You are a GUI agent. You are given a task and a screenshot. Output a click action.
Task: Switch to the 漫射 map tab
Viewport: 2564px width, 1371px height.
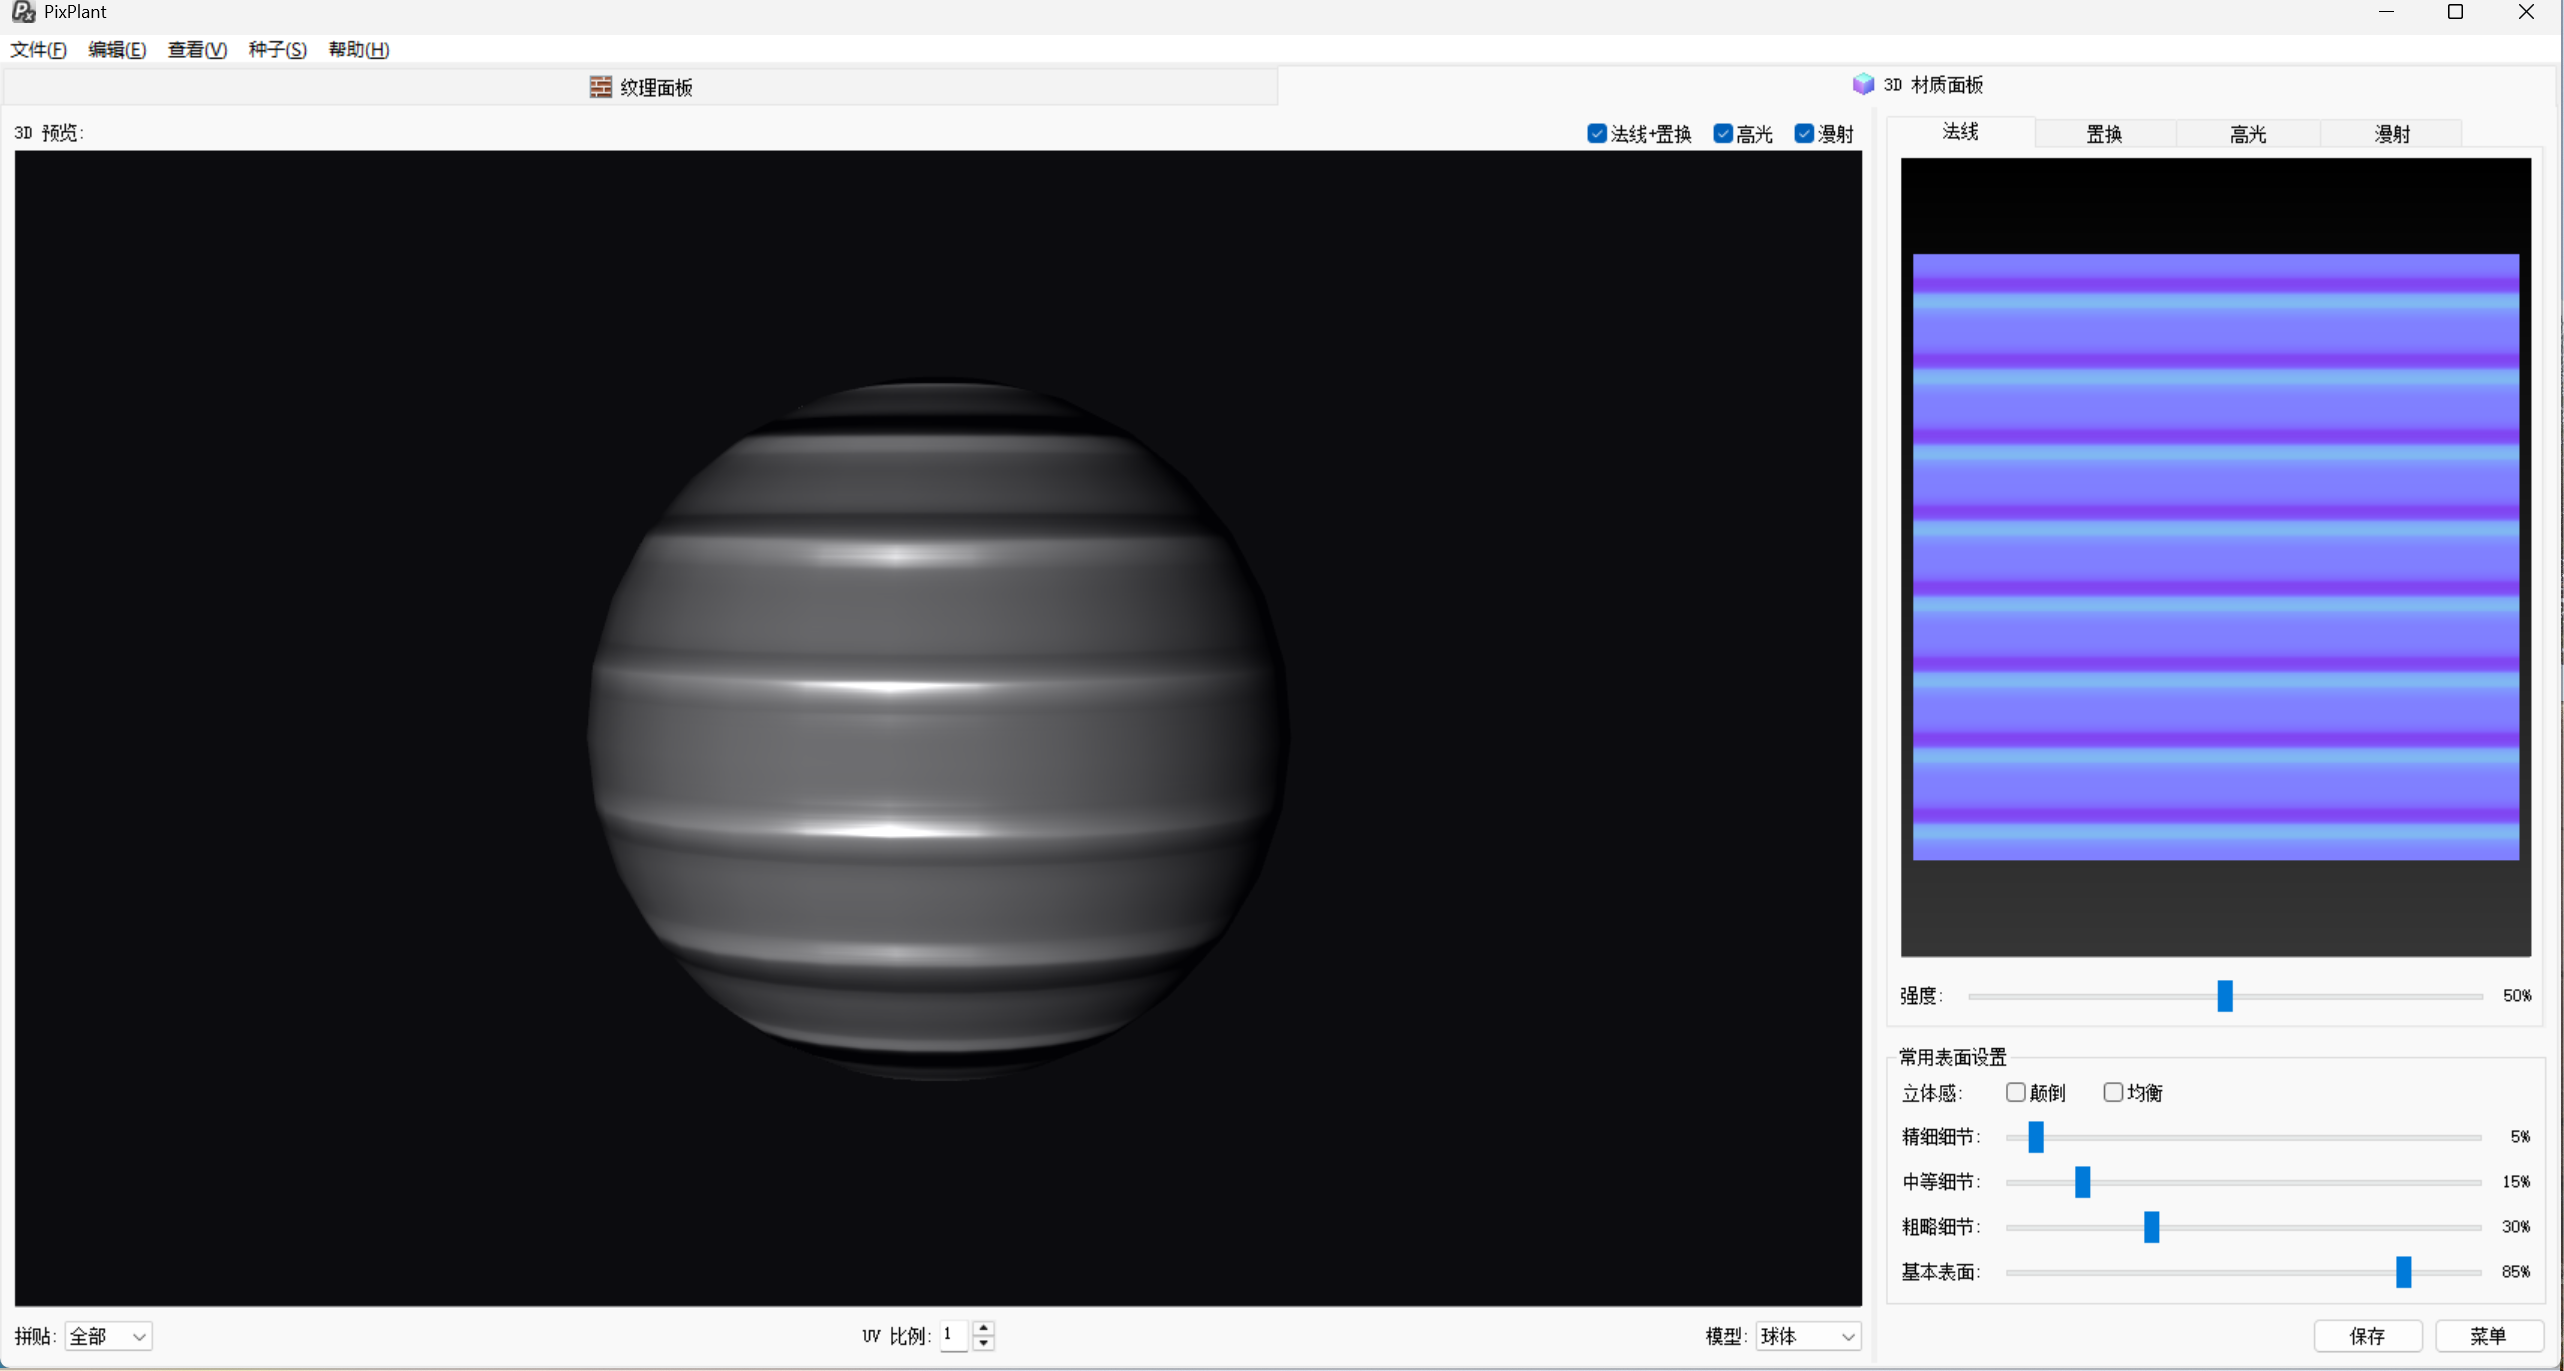(2391, 134)
